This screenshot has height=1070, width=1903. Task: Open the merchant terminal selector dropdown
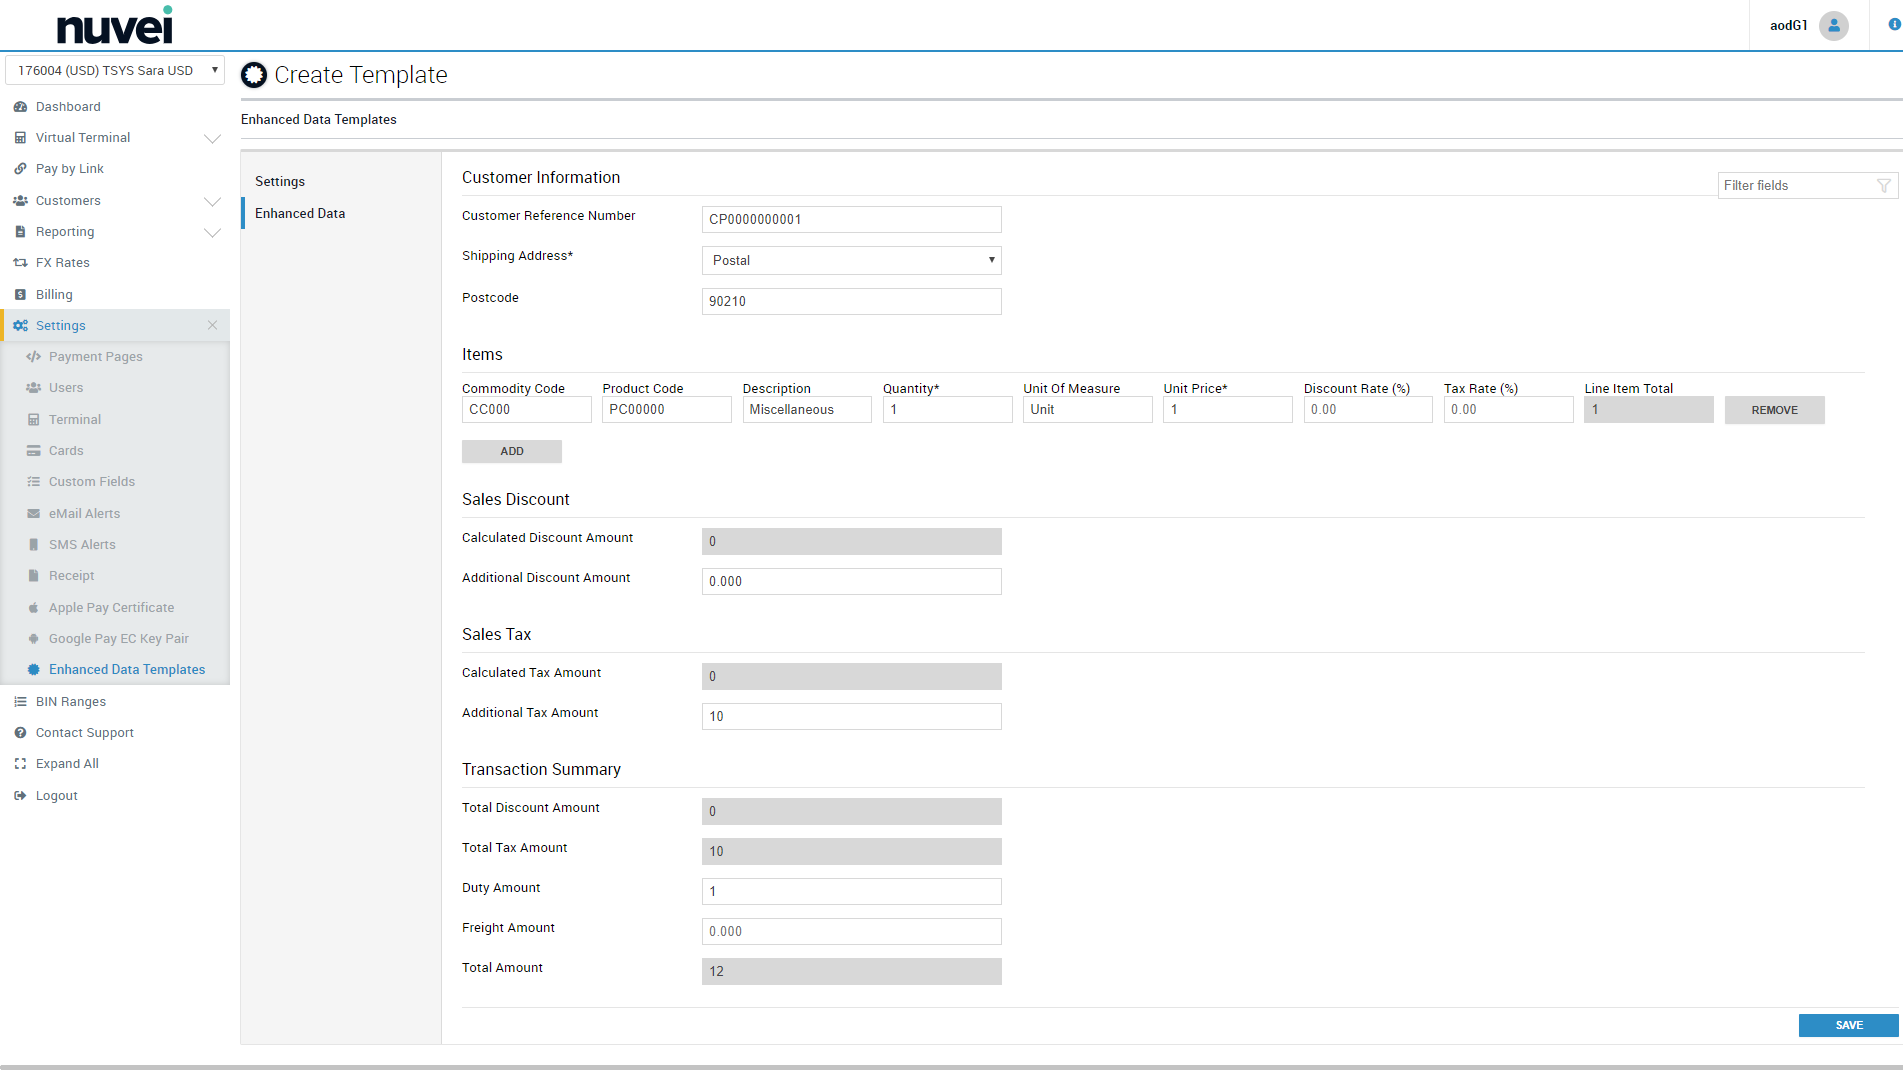(115, 70)
